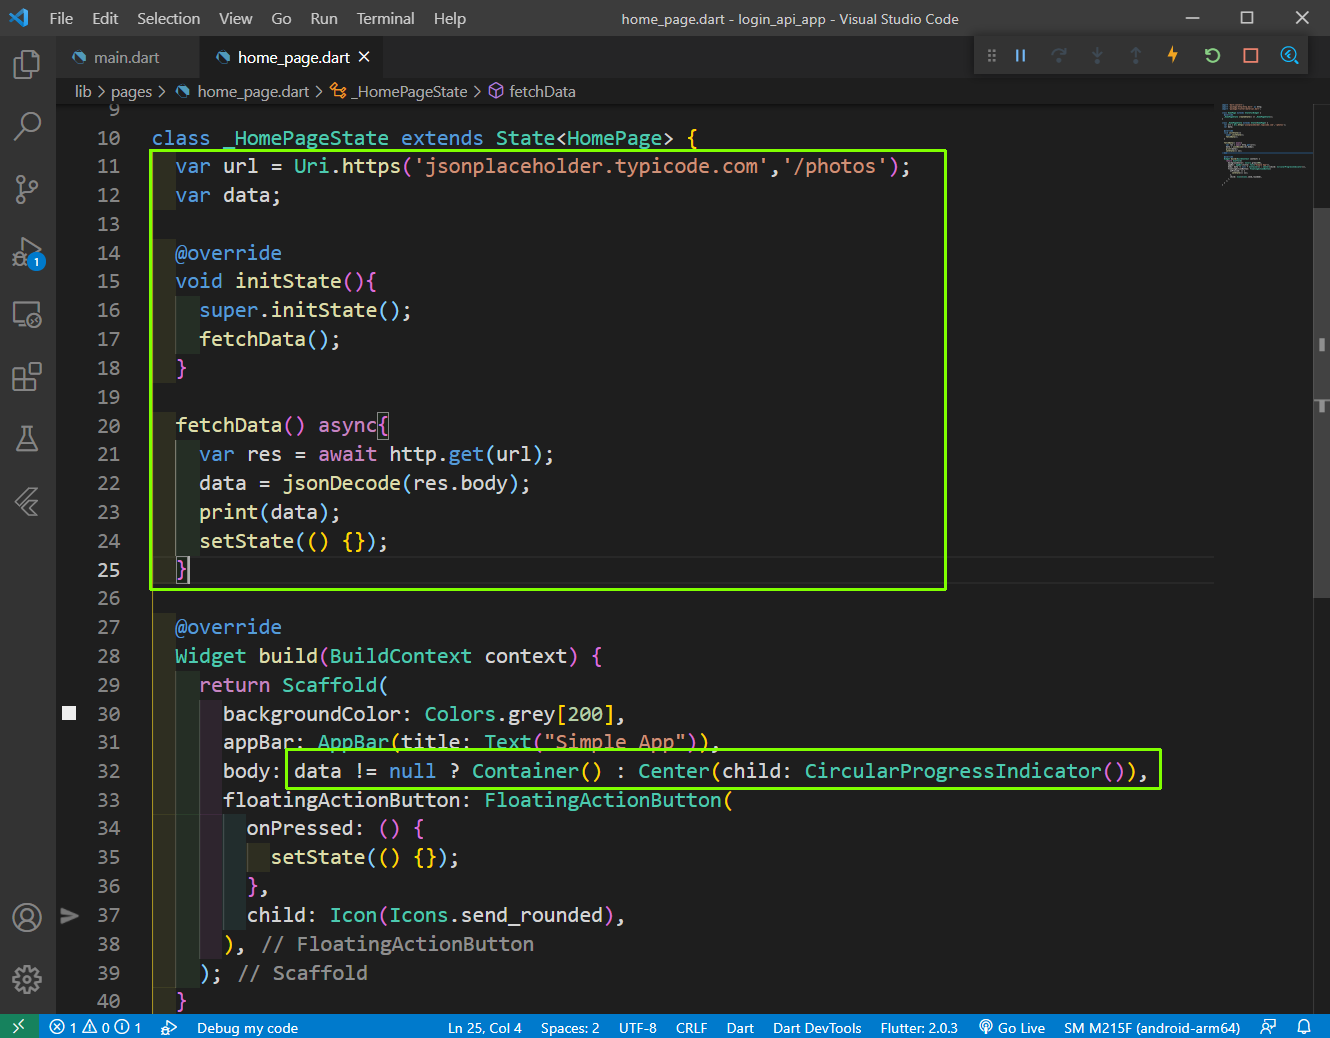Open the Run menu

pyautogui.click(x=324, y=18)
